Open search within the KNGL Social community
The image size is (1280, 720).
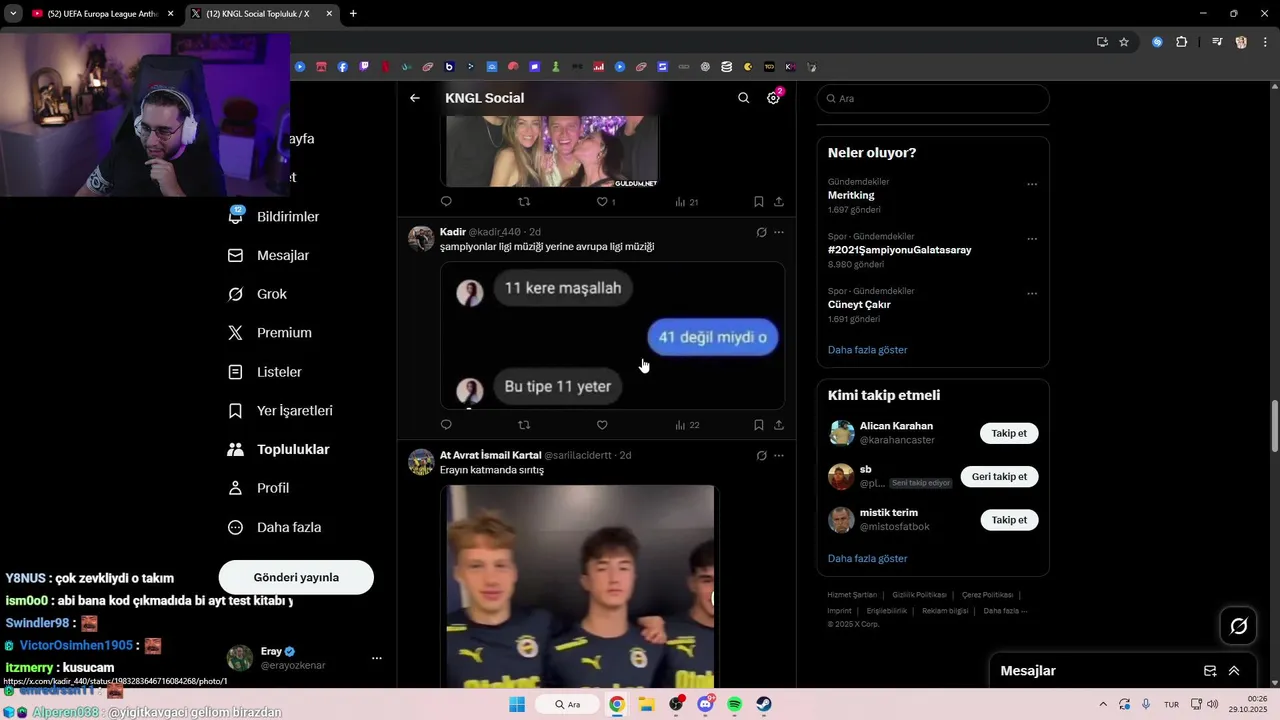pos(743,98)
